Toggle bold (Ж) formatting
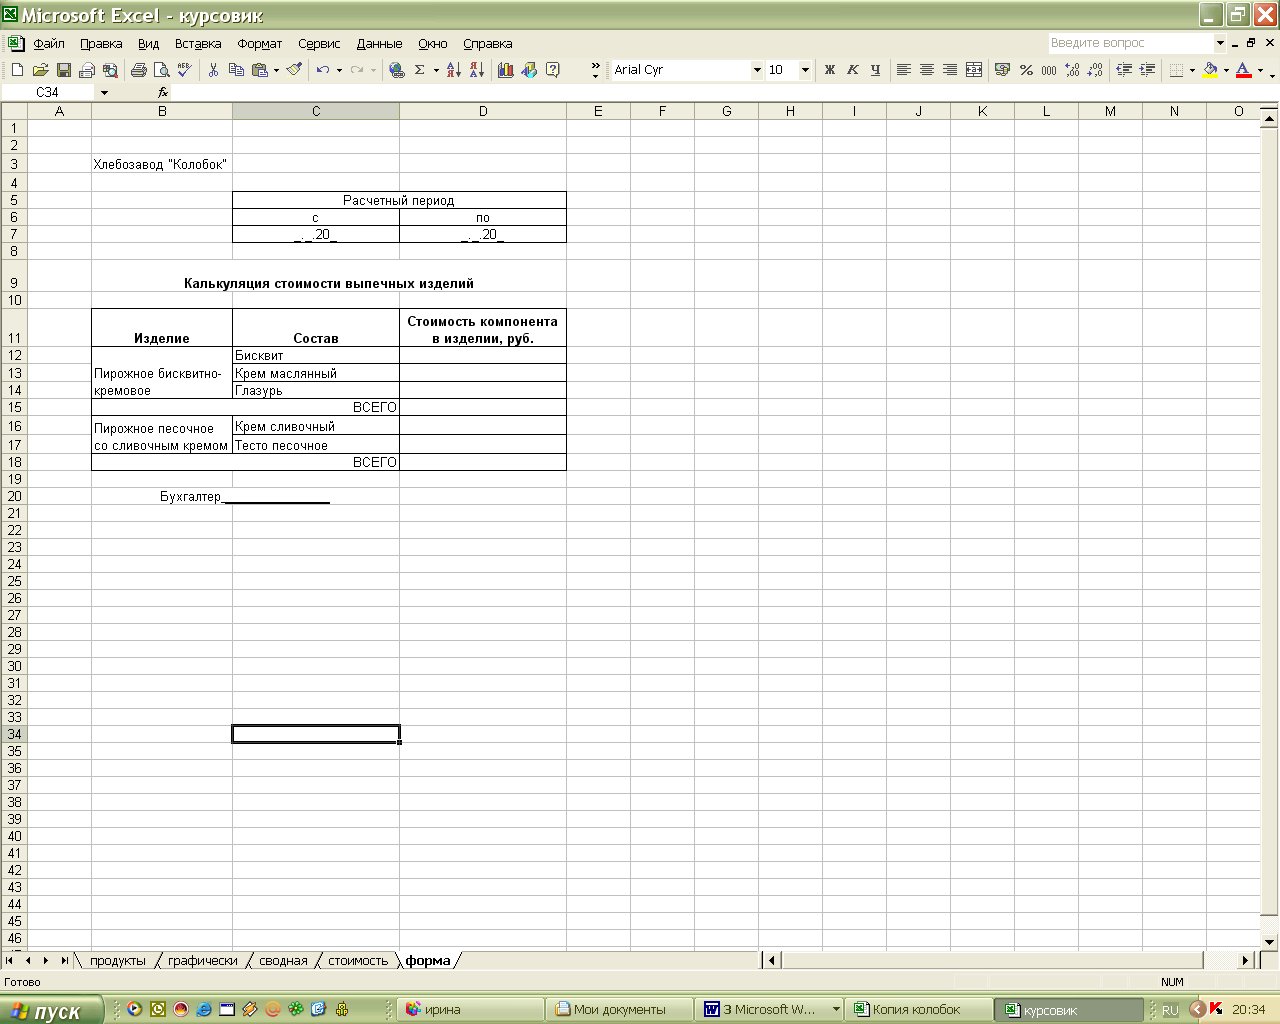Screen dimensions: 1280x1024 click(x=829, y=70)
